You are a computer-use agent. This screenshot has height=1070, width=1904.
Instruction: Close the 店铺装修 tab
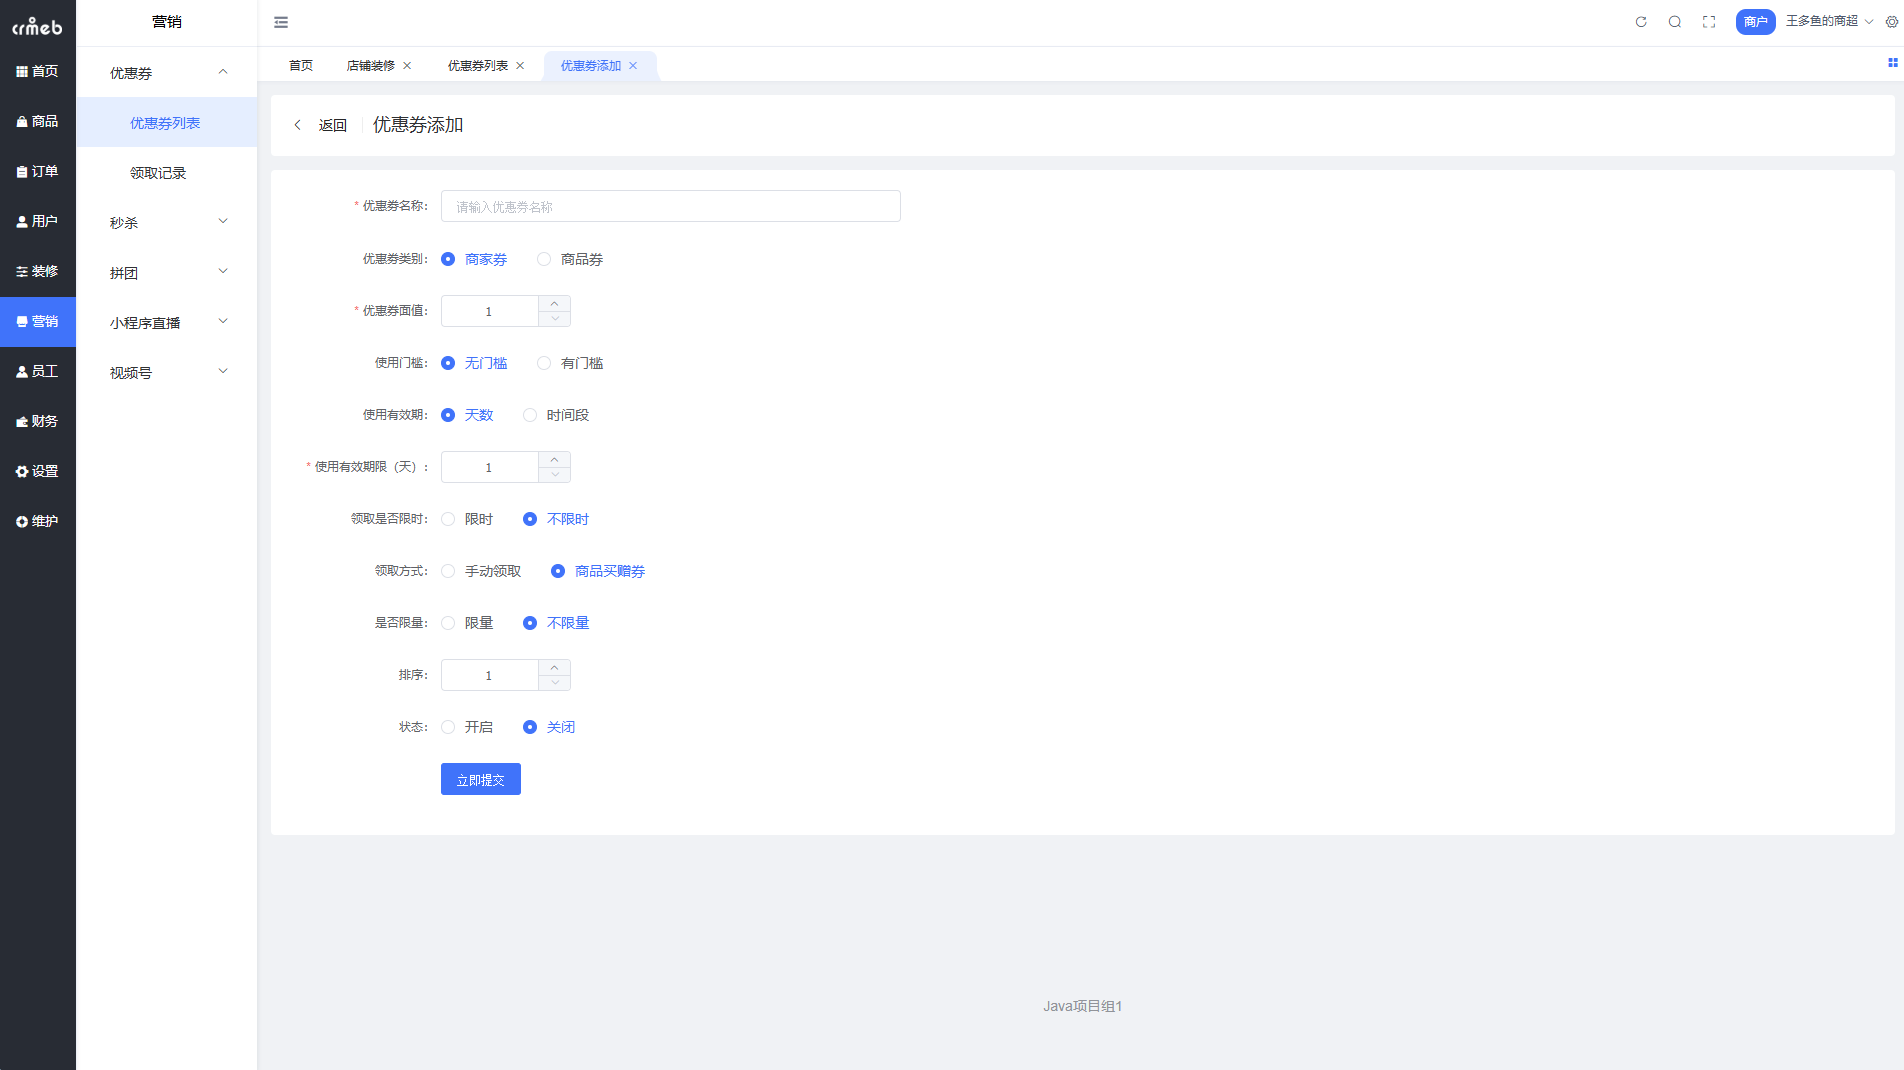coord(407,66)
